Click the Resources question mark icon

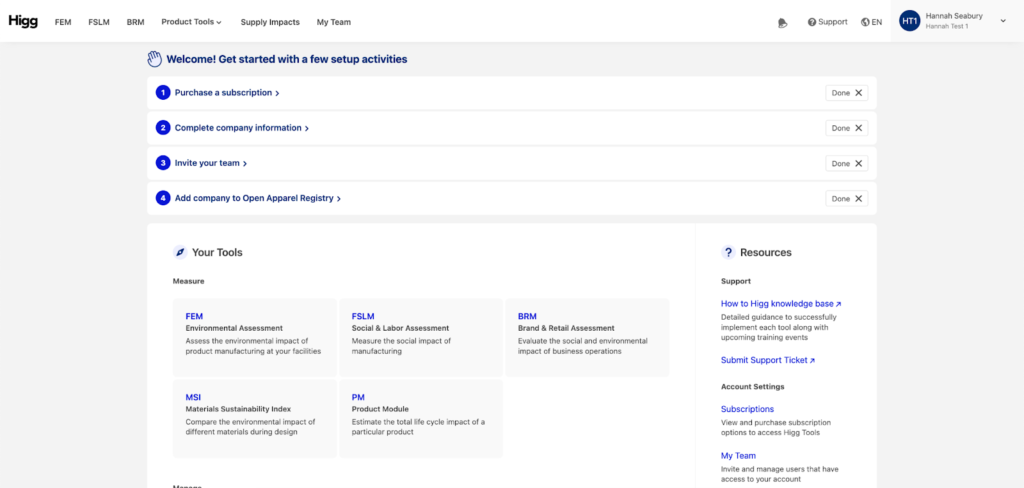[728, 252]
